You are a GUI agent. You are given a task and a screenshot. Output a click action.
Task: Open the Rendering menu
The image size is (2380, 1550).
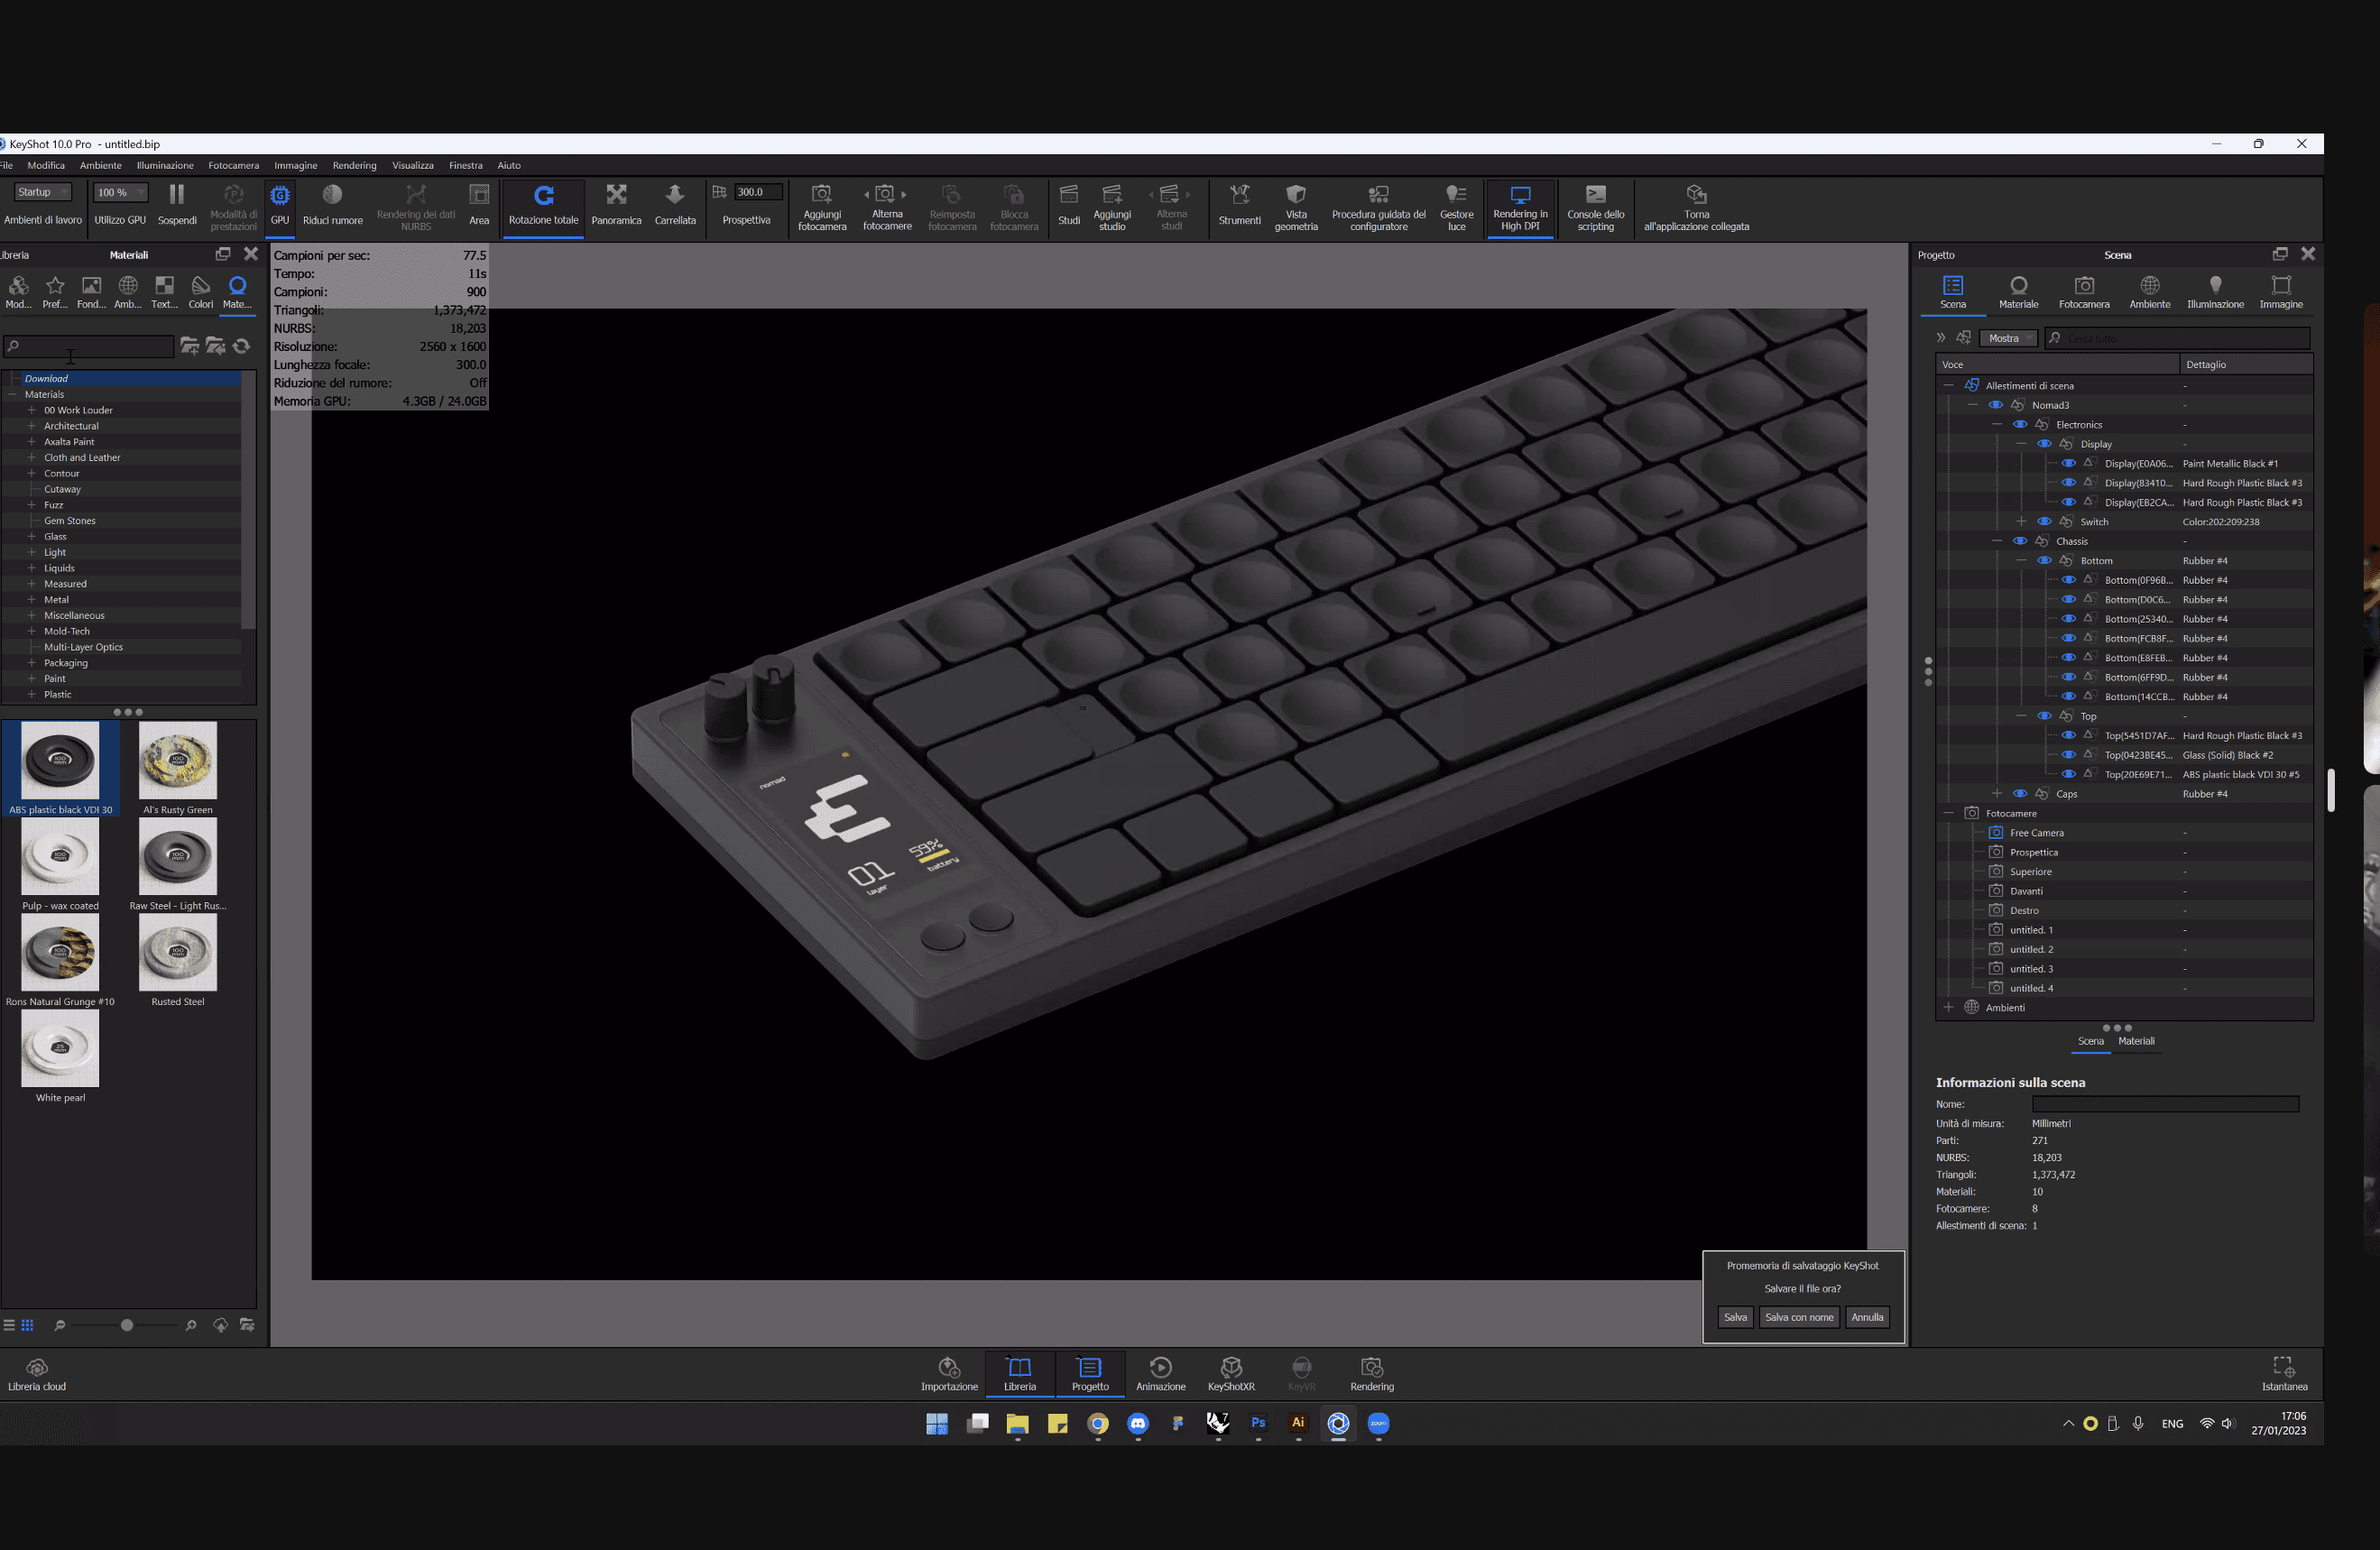click(x=354, y=165)
